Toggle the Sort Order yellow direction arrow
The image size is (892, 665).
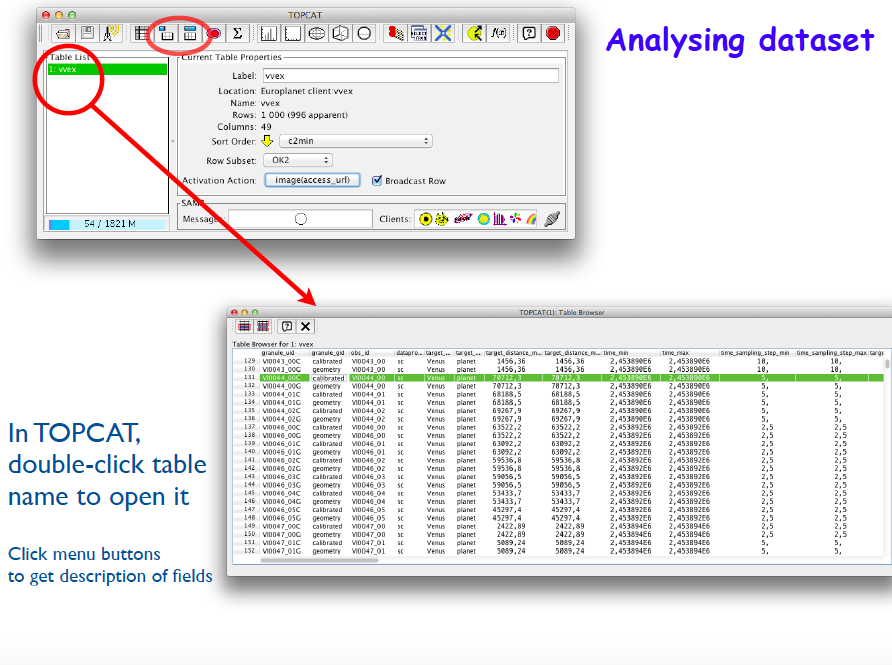(267, 141)
